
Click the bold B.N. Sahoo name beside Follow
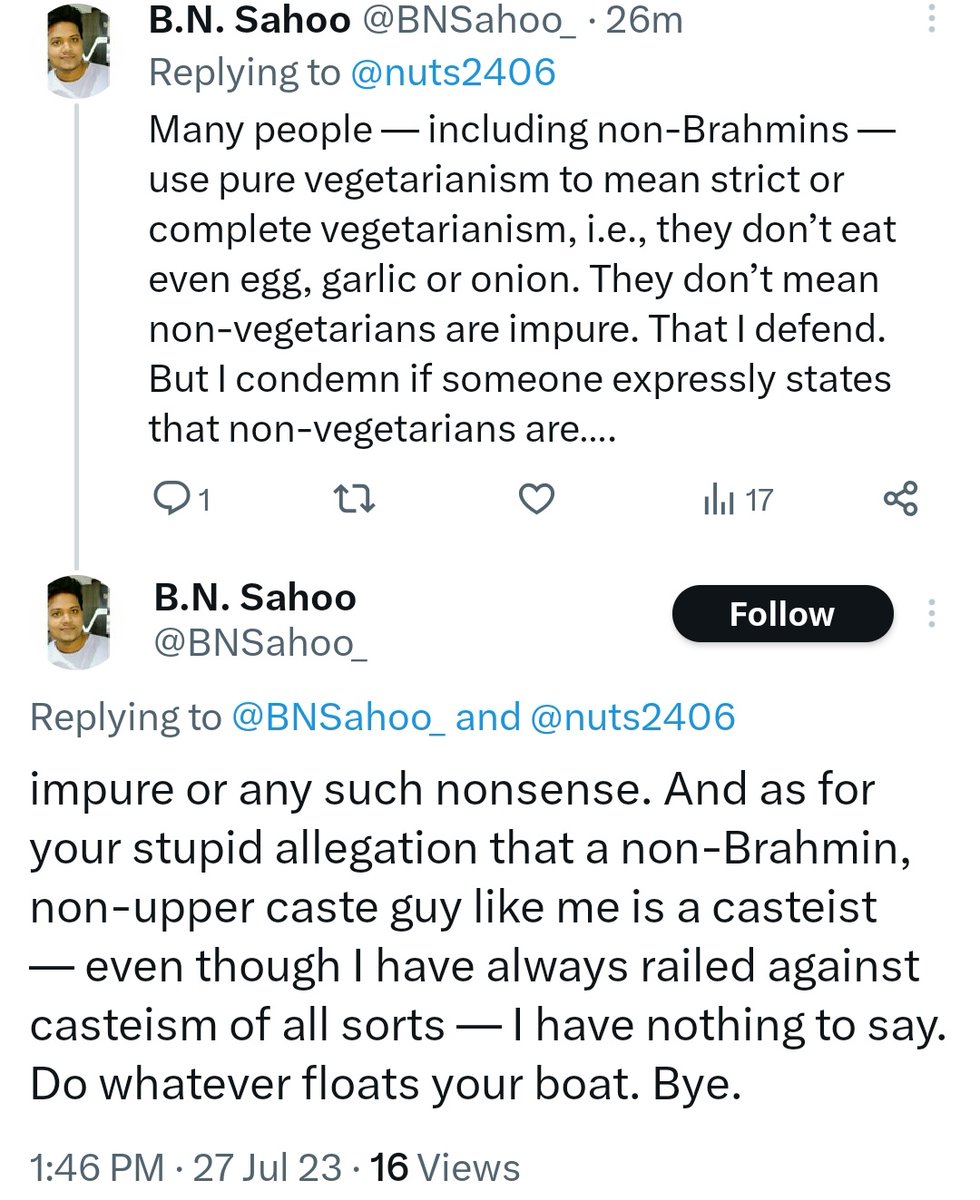[255, 598]
